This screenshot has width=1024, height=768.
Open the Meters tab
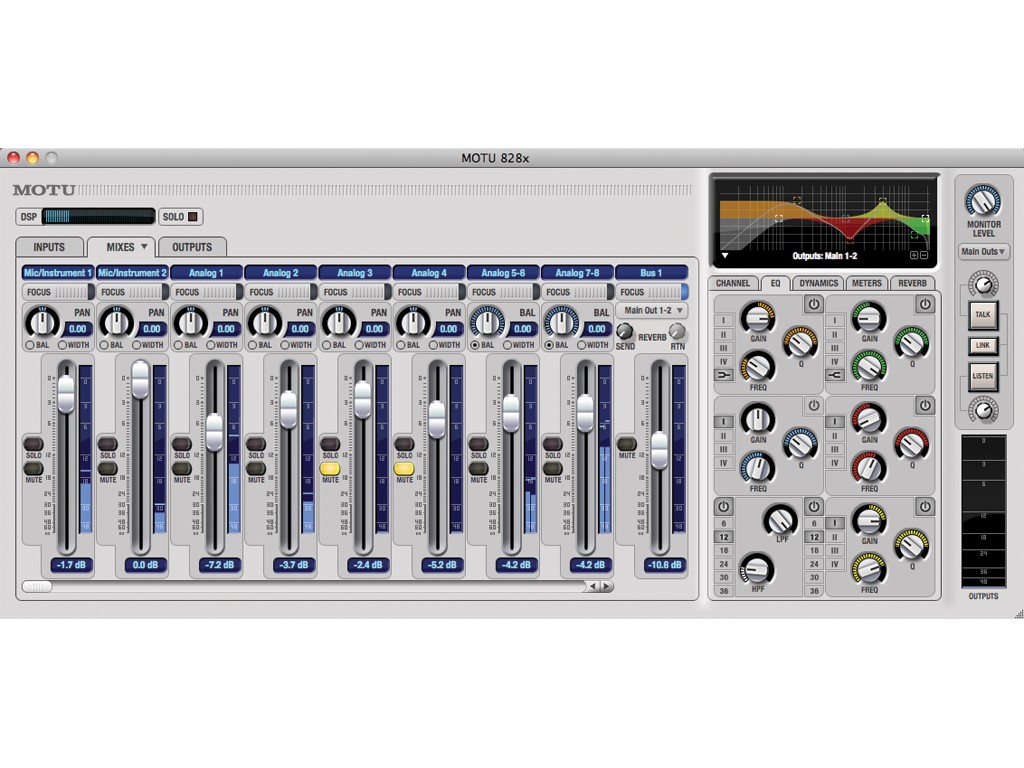867,283
